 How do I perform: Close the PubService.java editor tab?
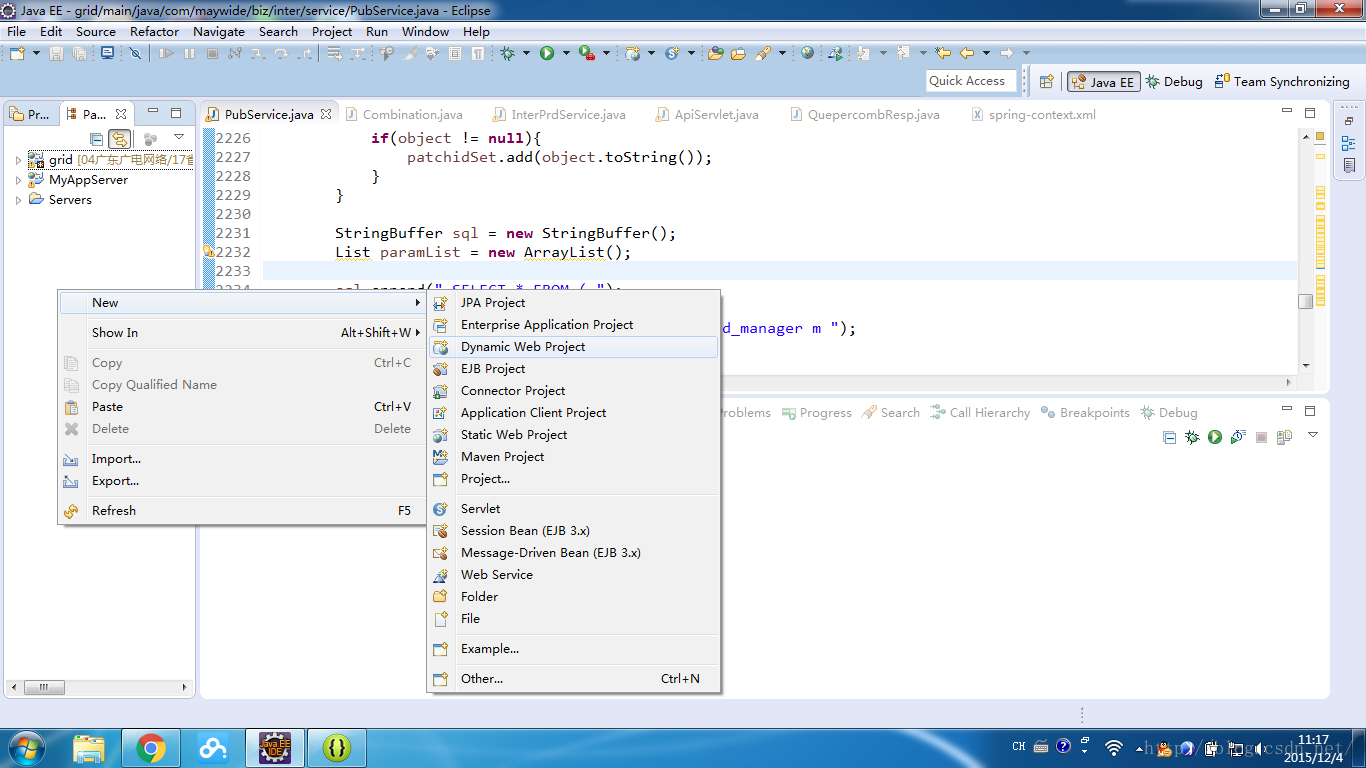326,115
